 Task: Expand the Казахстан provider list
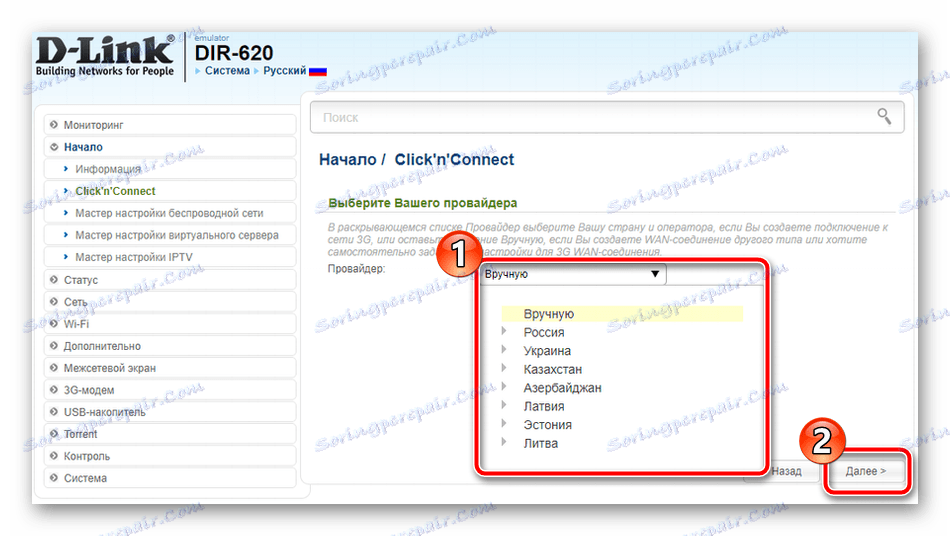coord(503,368)
